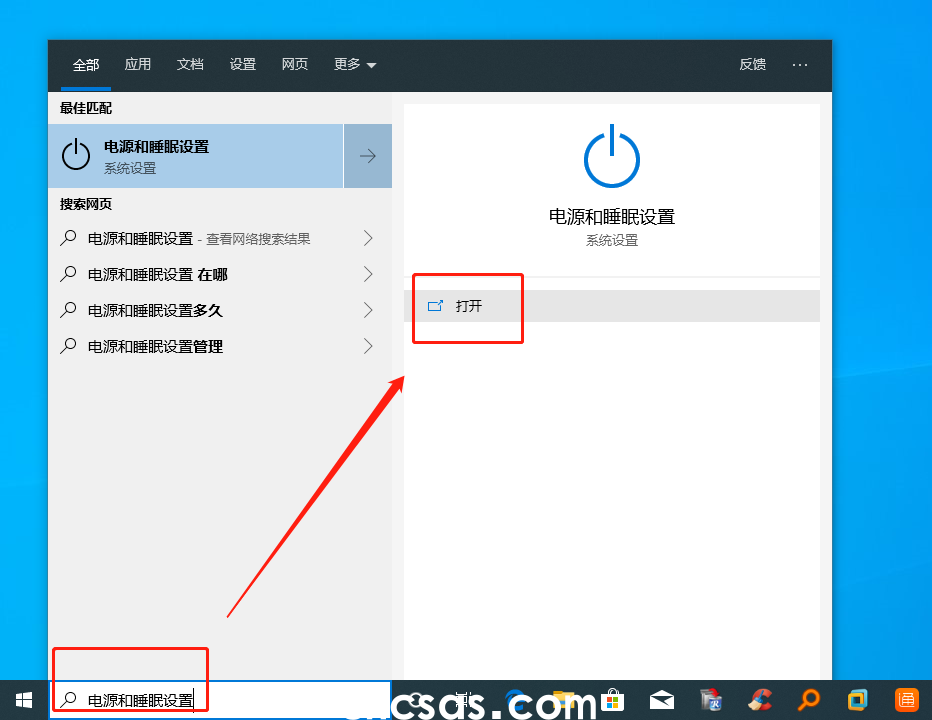This screenshot has width=932, height=720.
Task: Click the Windows Start button
Action: coord(24,700)
